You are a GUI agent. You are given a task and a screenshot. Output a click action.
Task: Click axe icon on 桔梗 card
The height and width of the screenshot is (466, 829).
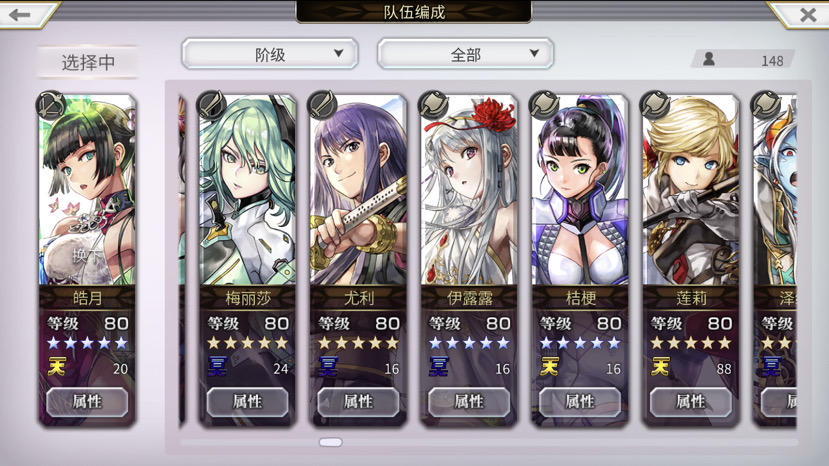pos(544,105)
